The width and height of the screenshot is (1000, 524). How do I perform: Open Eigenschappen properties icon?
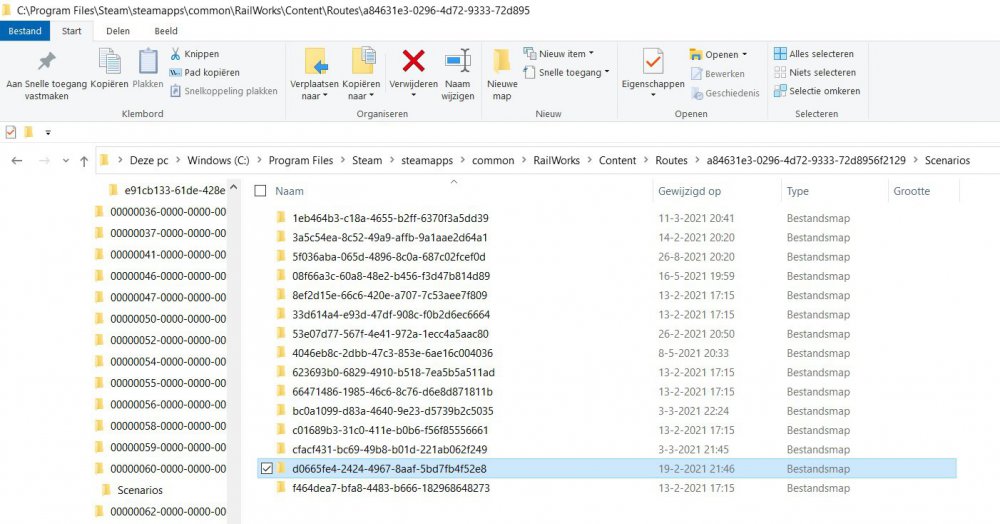pos(653,62)
